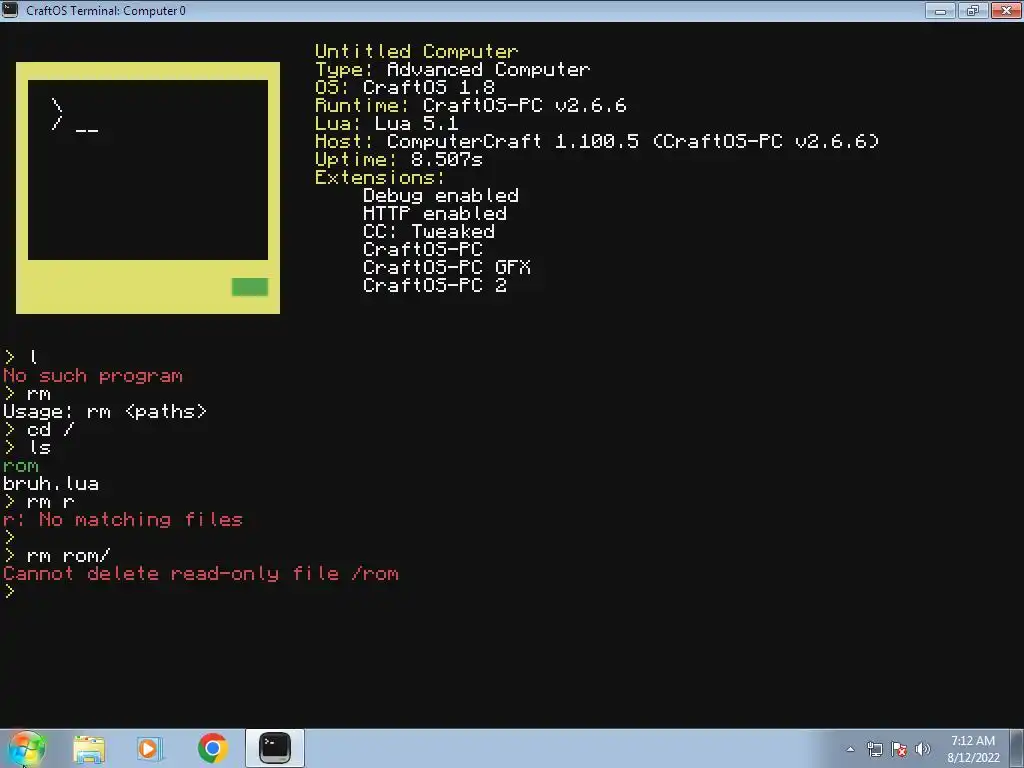Show hidden system tray icons arrow
Viewport: 1024px width, 768px height.
pyautogui.click(x=850, y=749)
